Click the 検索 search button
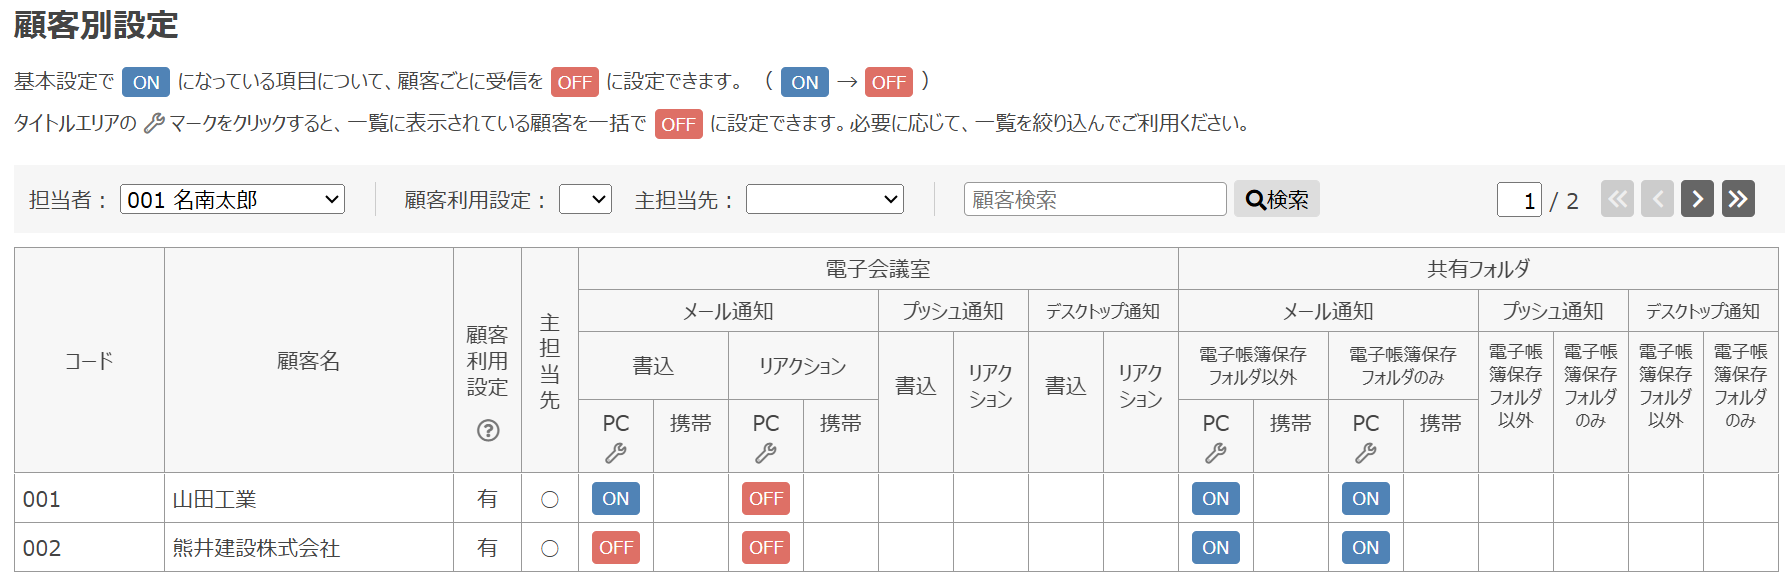Screen dimensions: 1786x572 click(x=1277, y=199)
